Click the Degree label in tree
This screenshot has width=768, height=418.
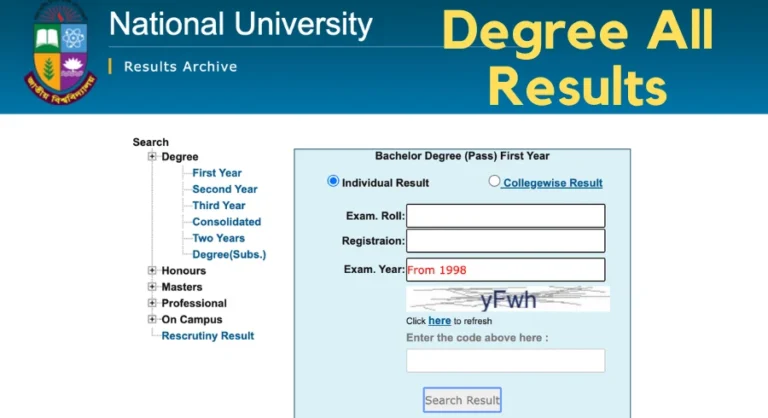180,157
